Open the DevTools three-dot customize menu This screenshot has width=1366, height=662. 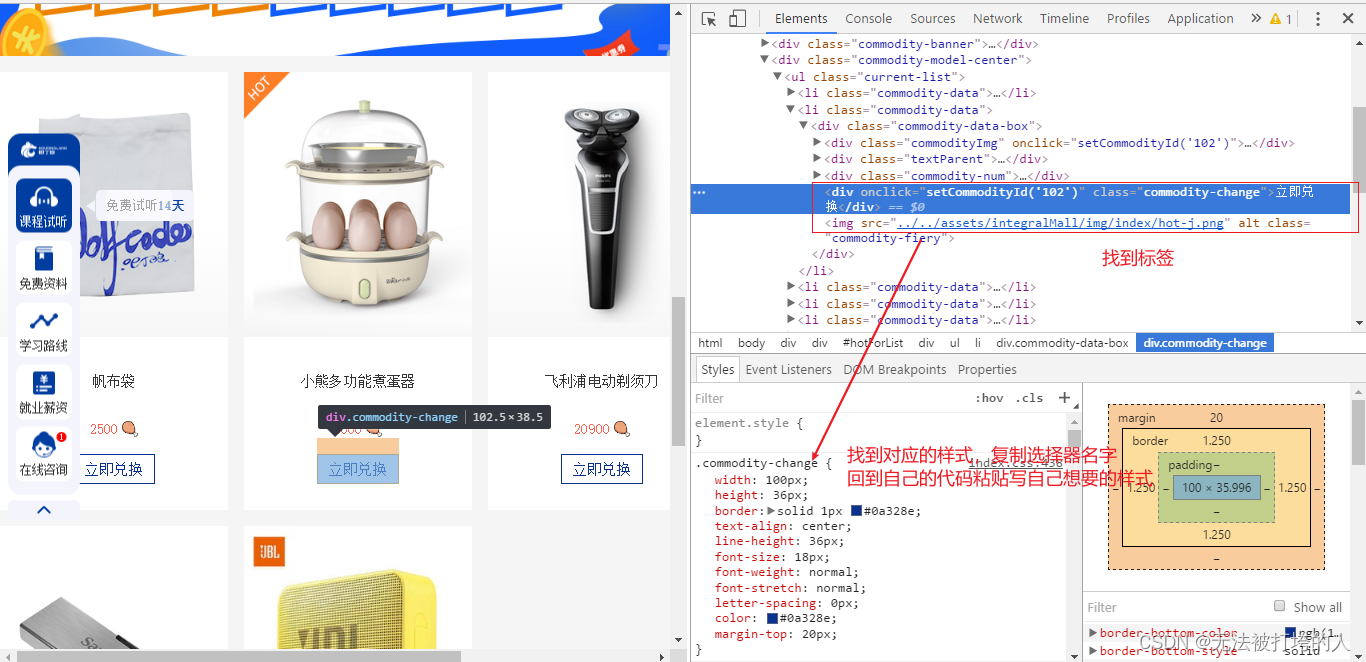pos(1318,19)
